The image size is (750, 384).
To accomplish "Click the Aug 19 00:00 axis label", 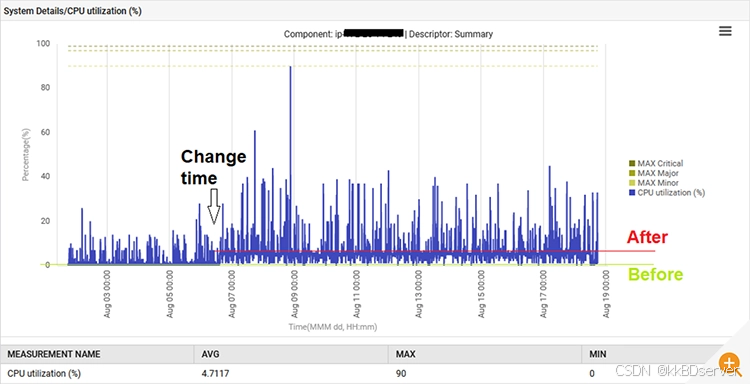I will 606,294.
